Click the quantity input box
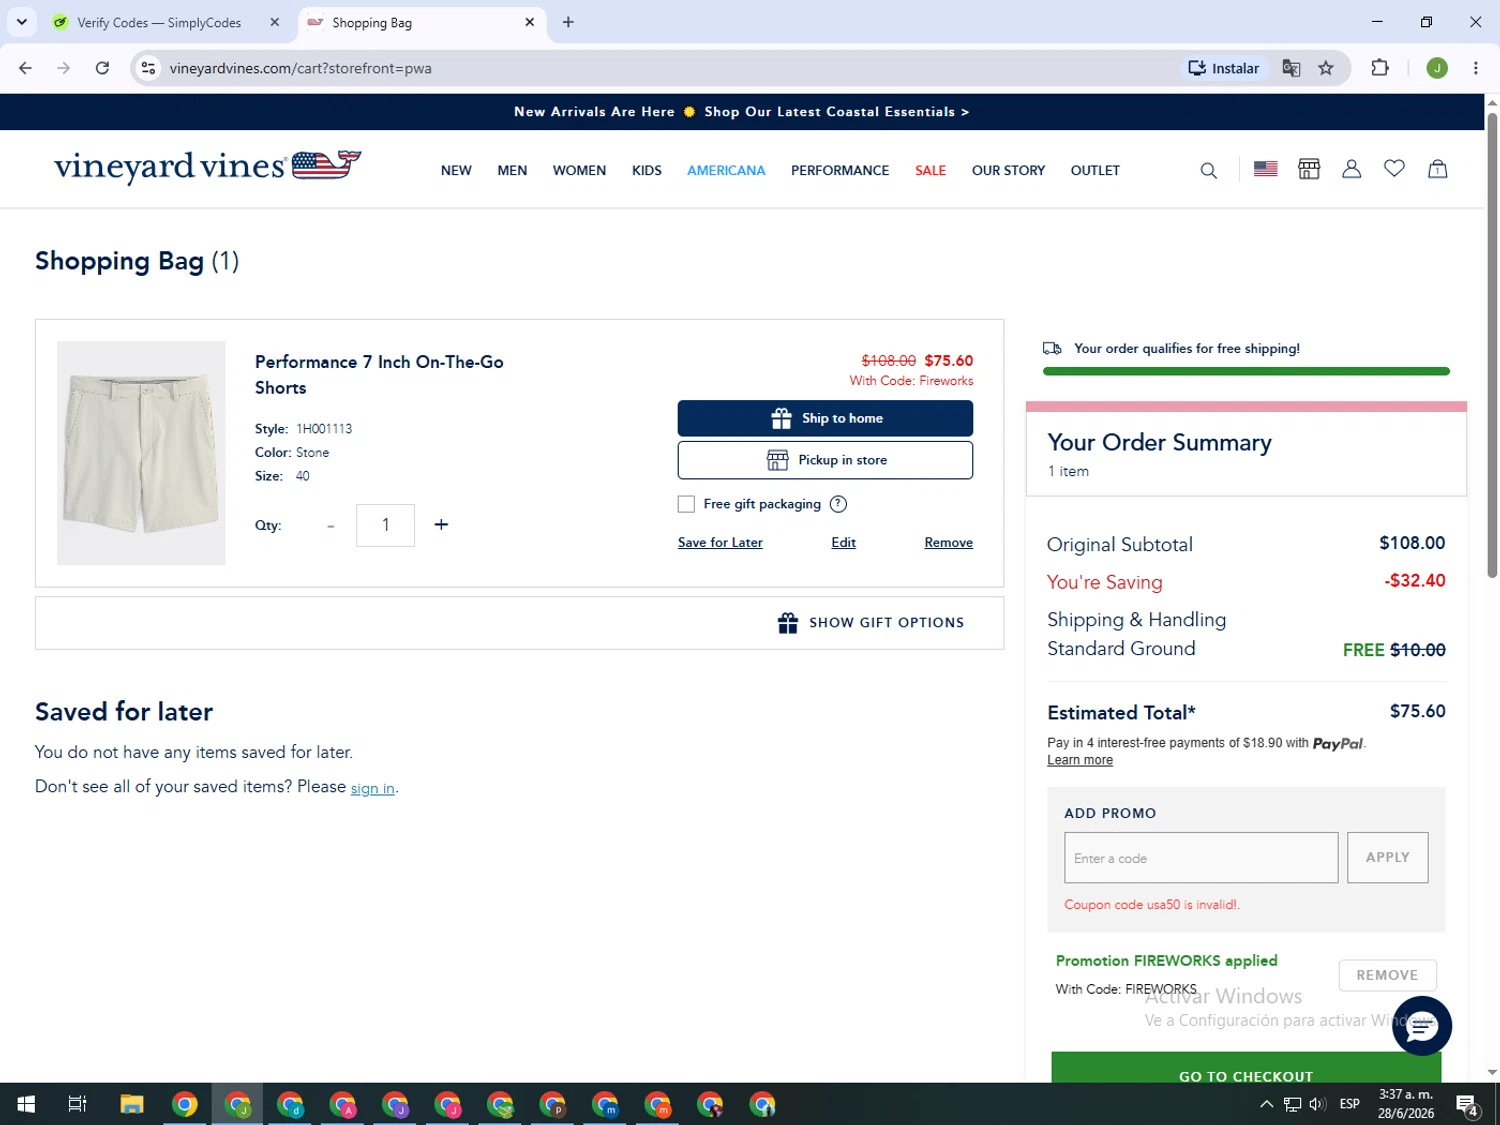Image resolution: width=1500 pixels, height=1125 pixels. point(385,525)
